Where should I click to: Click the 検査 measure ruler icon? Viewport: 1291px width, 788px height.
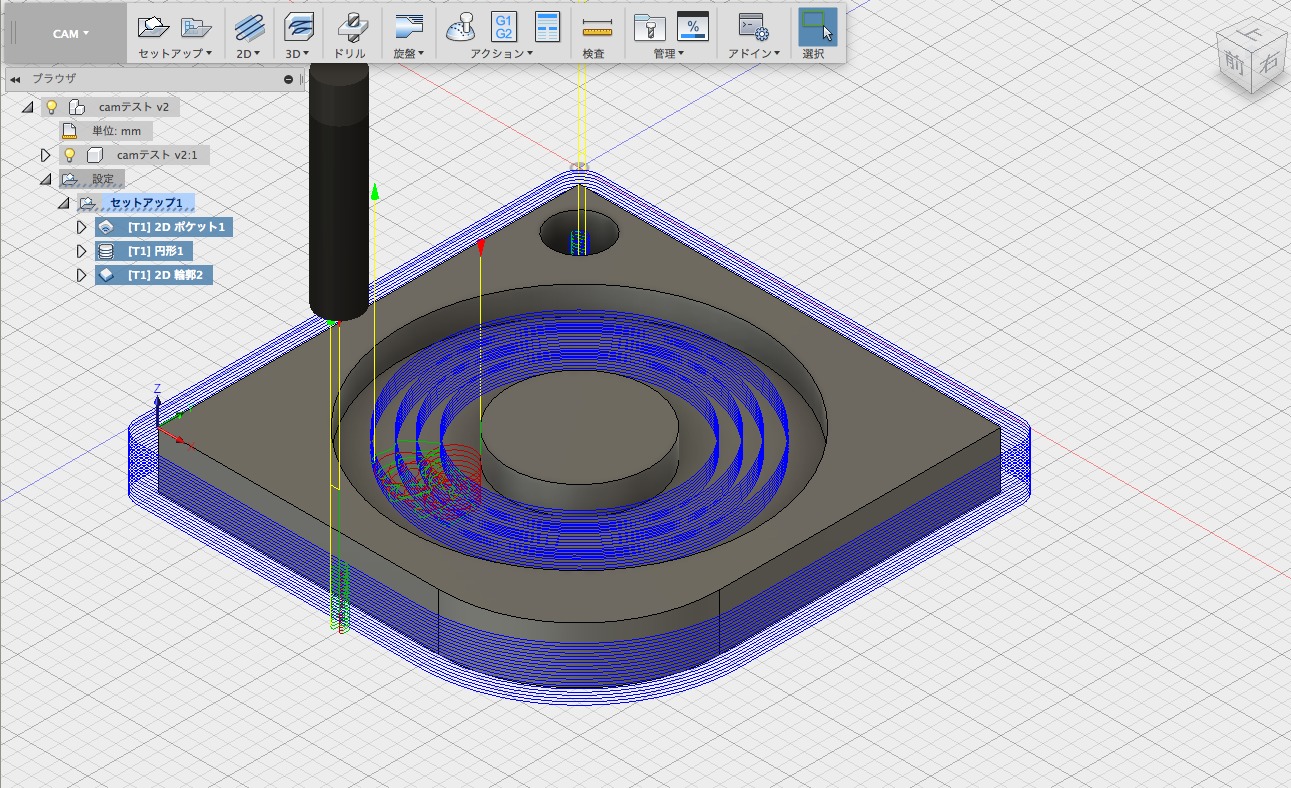596,27
